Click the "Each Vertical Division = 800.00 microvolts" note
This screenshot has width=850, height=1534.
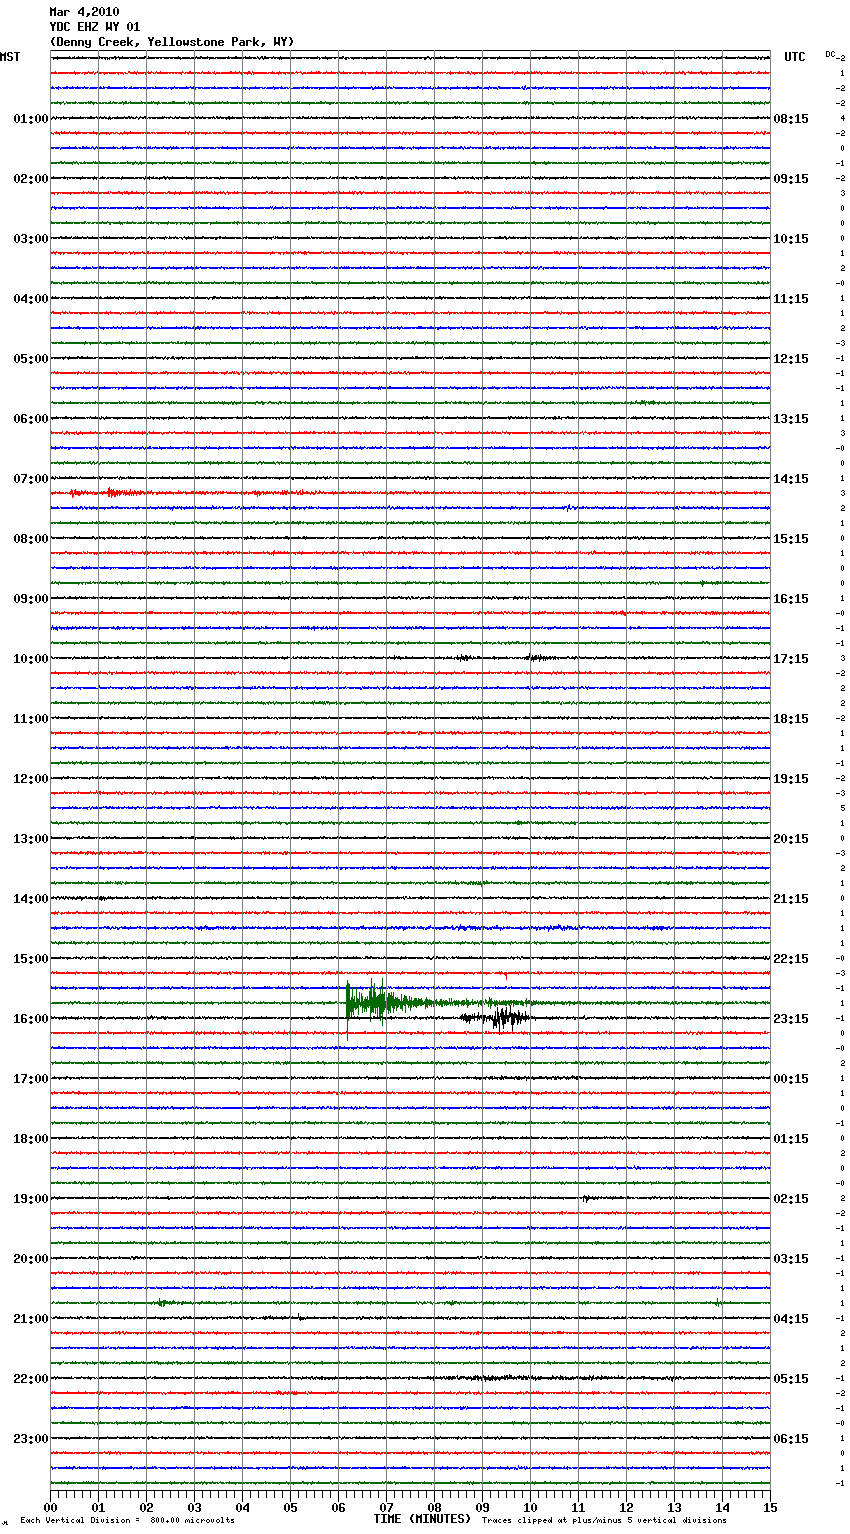click(128, 1521)
